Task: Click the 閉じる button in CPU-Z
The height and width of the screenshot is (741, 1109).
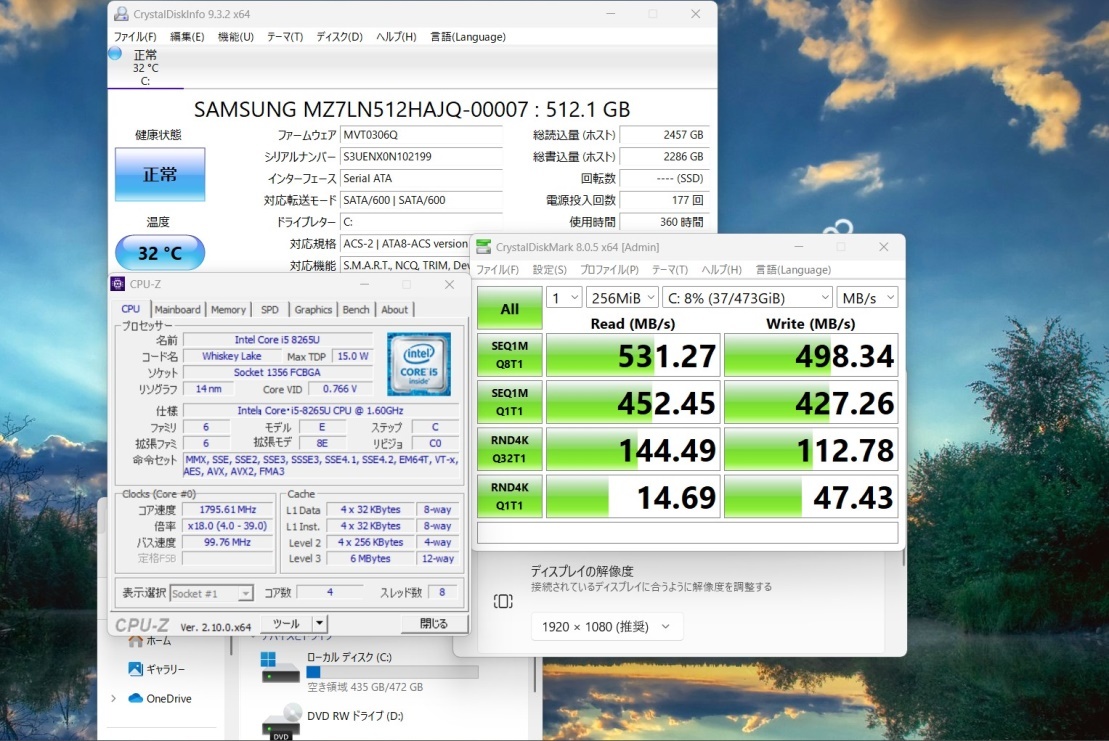Action: pos(434,623)
